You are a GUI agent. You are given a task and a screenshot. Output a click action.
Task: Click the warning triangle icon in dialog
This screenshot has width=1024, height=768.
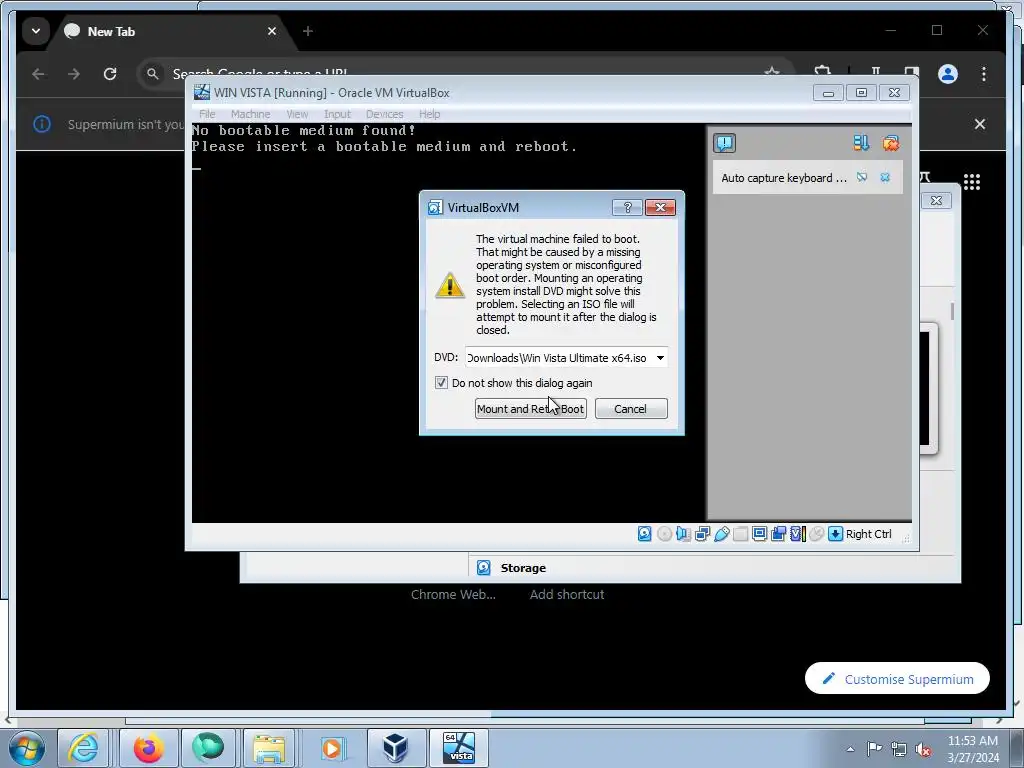[450, 285]
